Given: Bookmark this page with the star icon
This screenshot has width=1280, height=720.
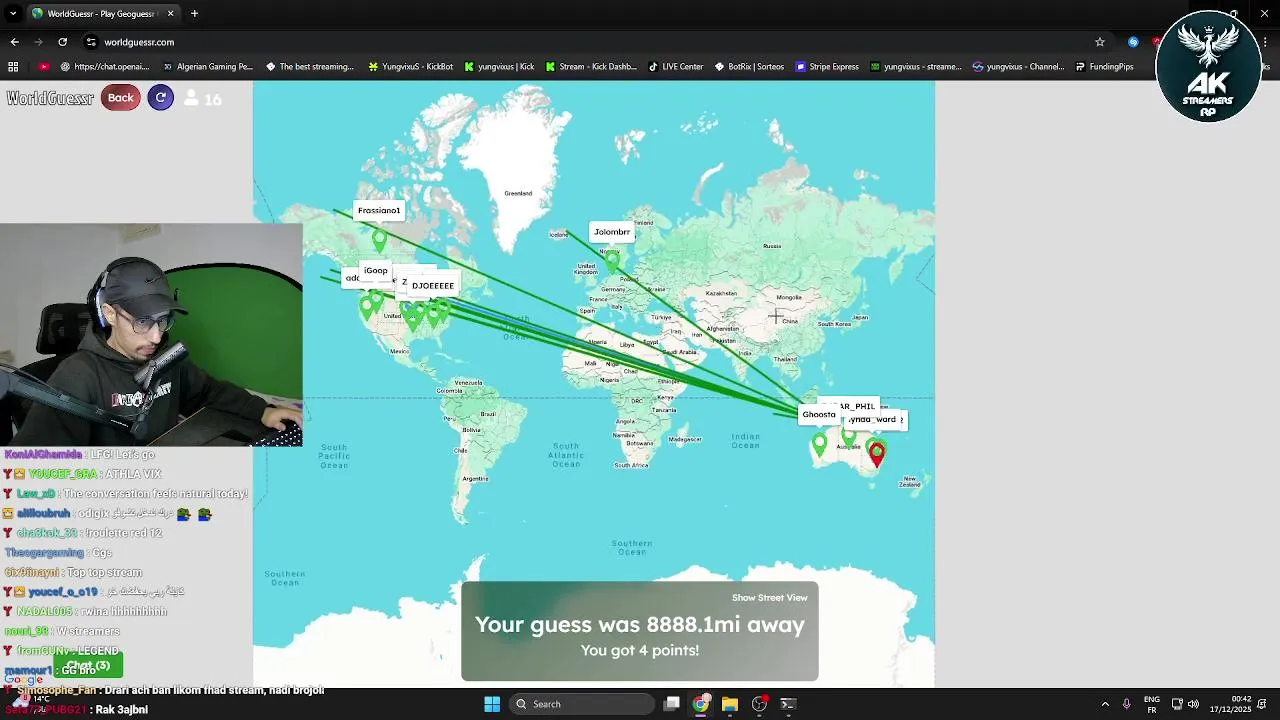Looking at the screenshot, I should tap(1100, 42).
